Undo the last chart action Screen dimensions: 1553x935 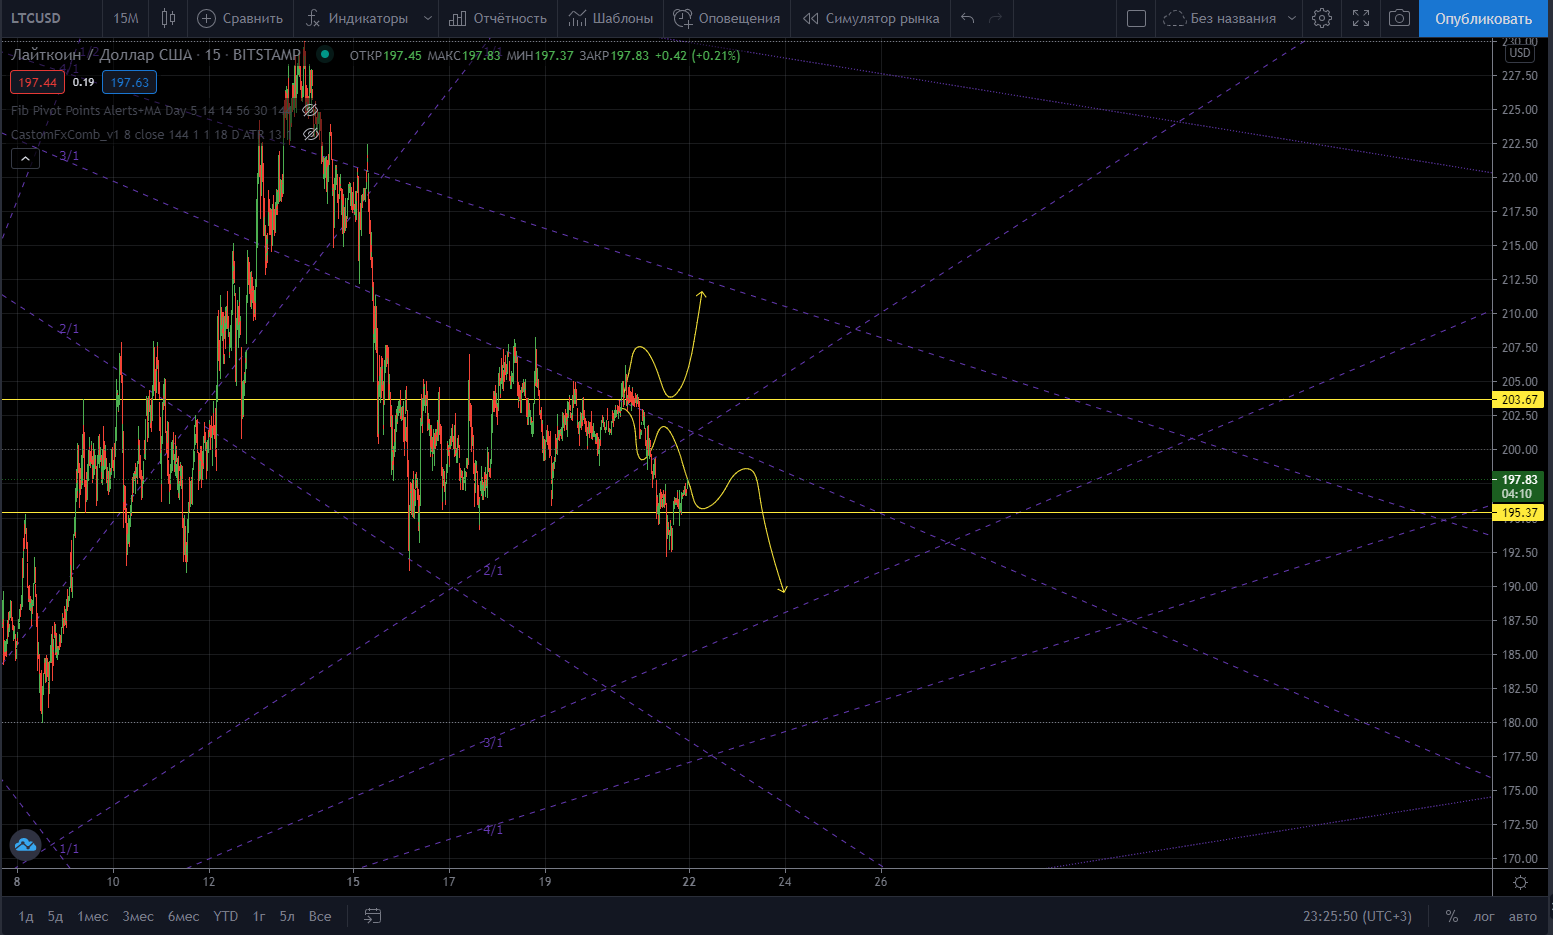point(967,18)
